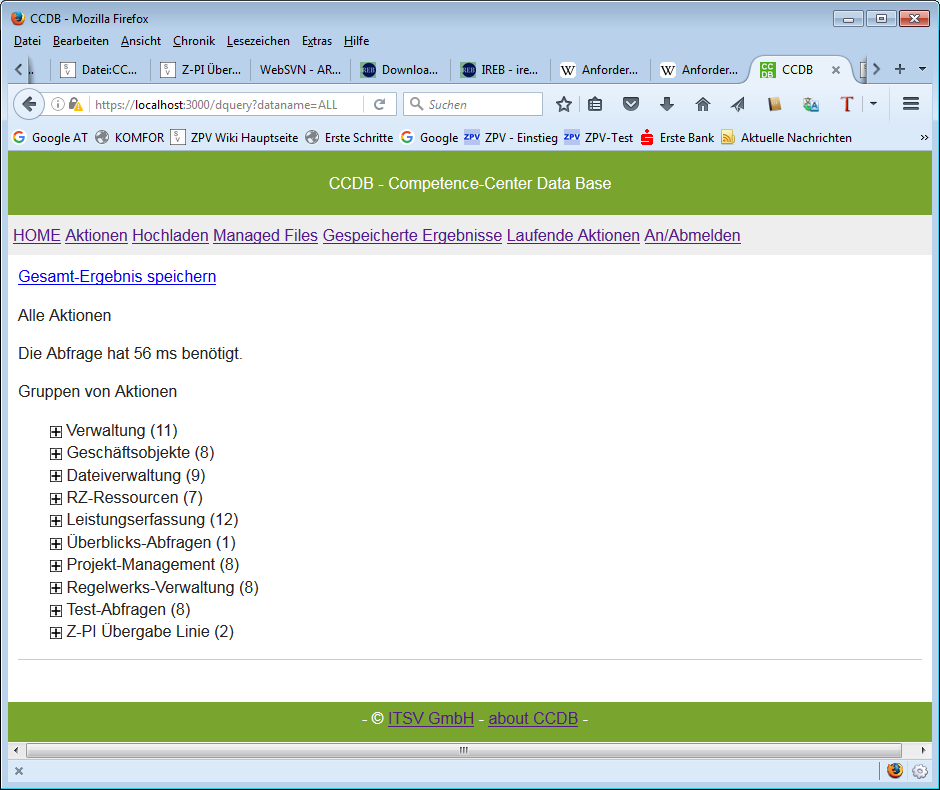Click the red T toolbar icon

[847, 104]
